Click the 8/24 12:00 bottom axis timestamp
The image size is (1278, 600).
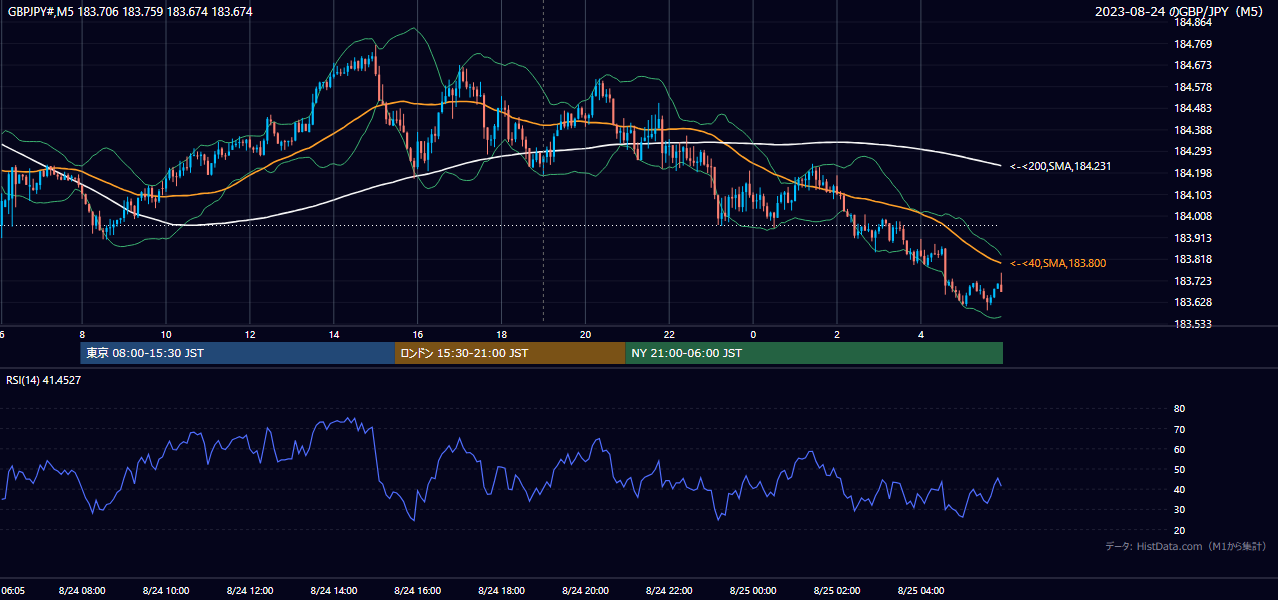click(x=250, y=590)
